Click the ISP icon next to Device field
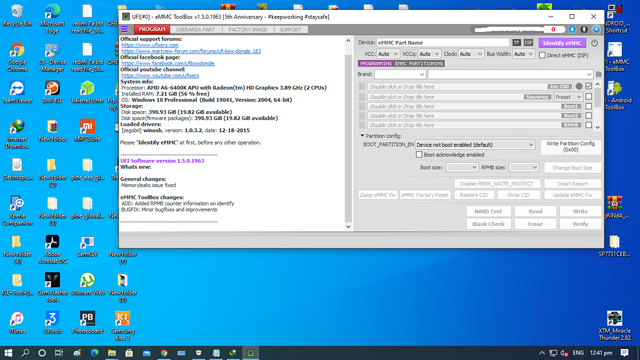640x360 pixels. 529,43
